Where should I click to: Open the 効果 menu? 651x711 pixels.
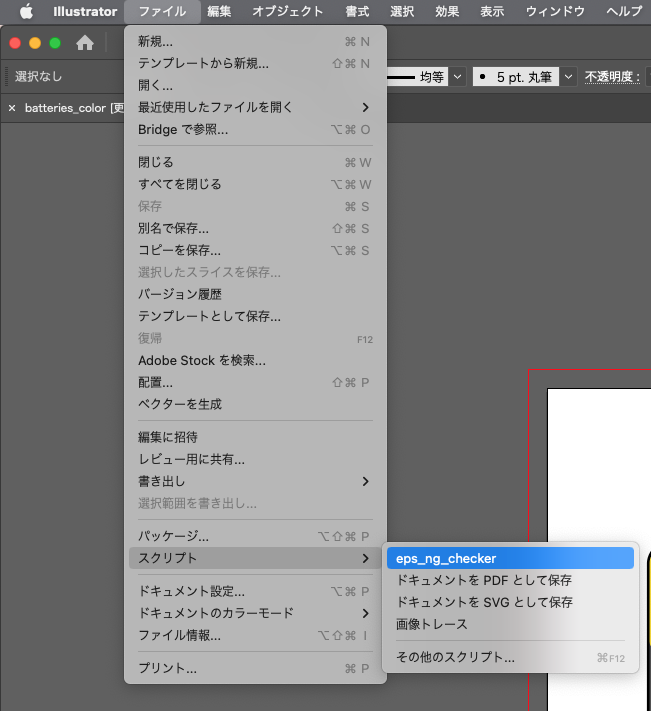click(447, 11)
